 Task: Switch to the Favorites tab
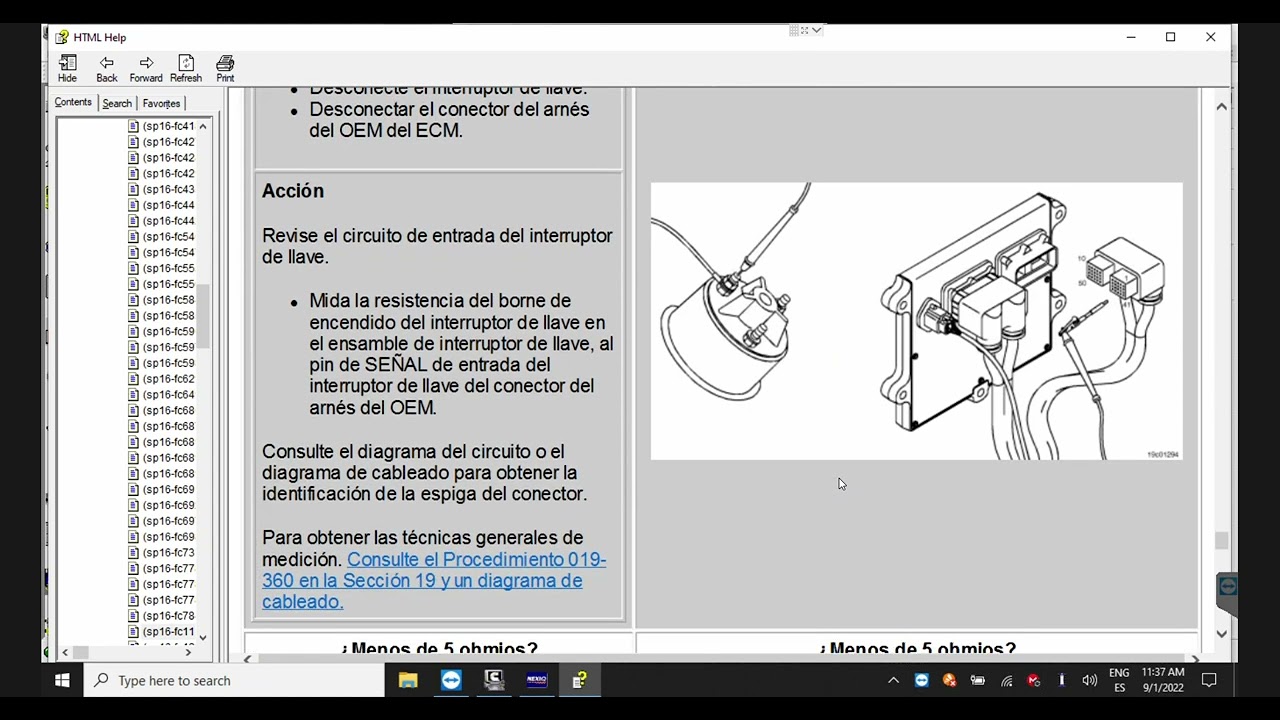tap(161, 103)
